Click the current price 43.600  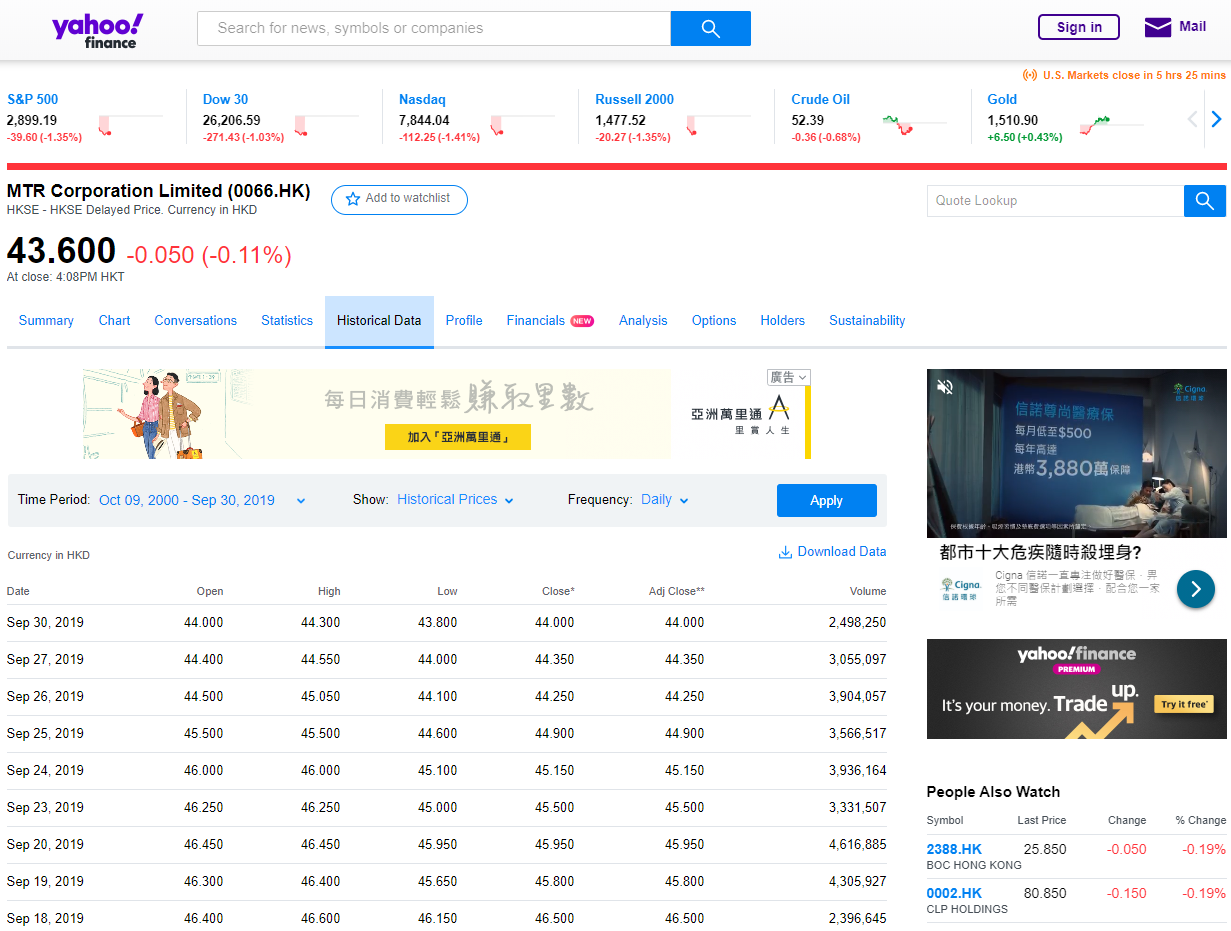click(61, 251)
